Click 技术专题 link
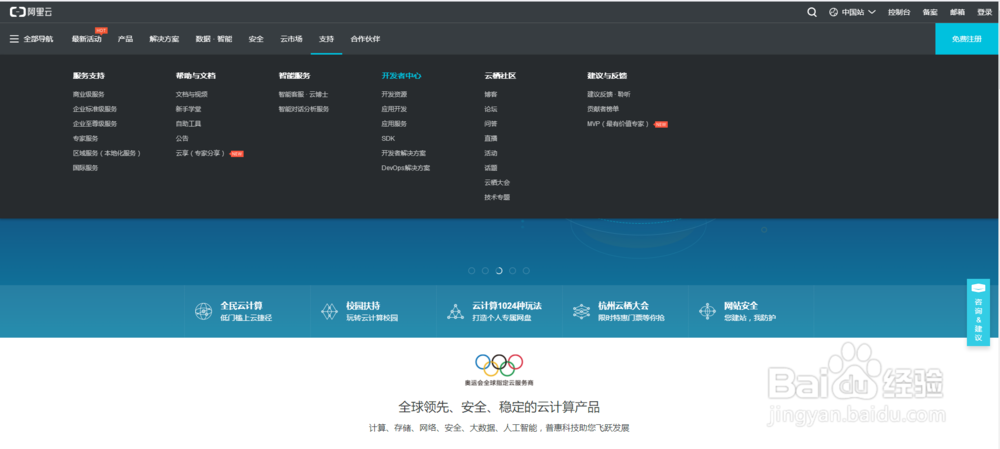 pos(497,197)
